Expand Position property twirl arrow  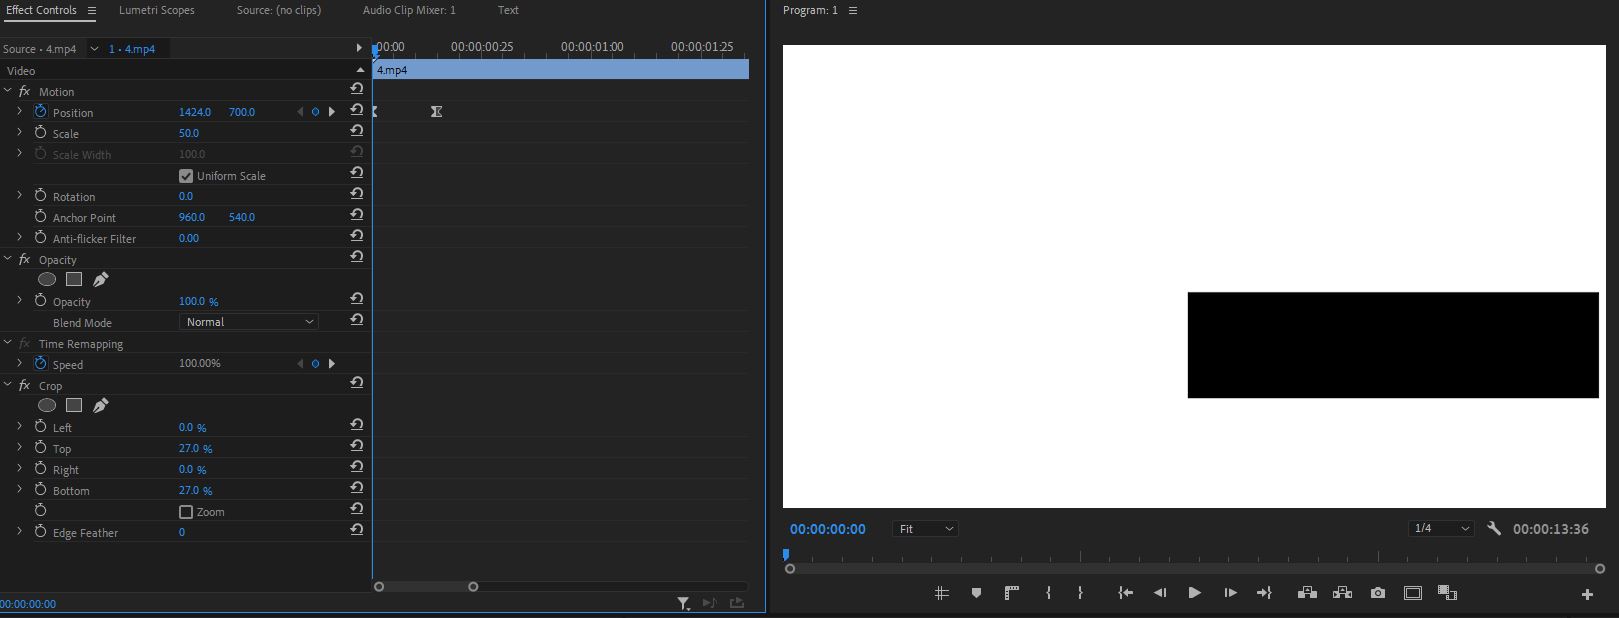[x=19, y=112]
